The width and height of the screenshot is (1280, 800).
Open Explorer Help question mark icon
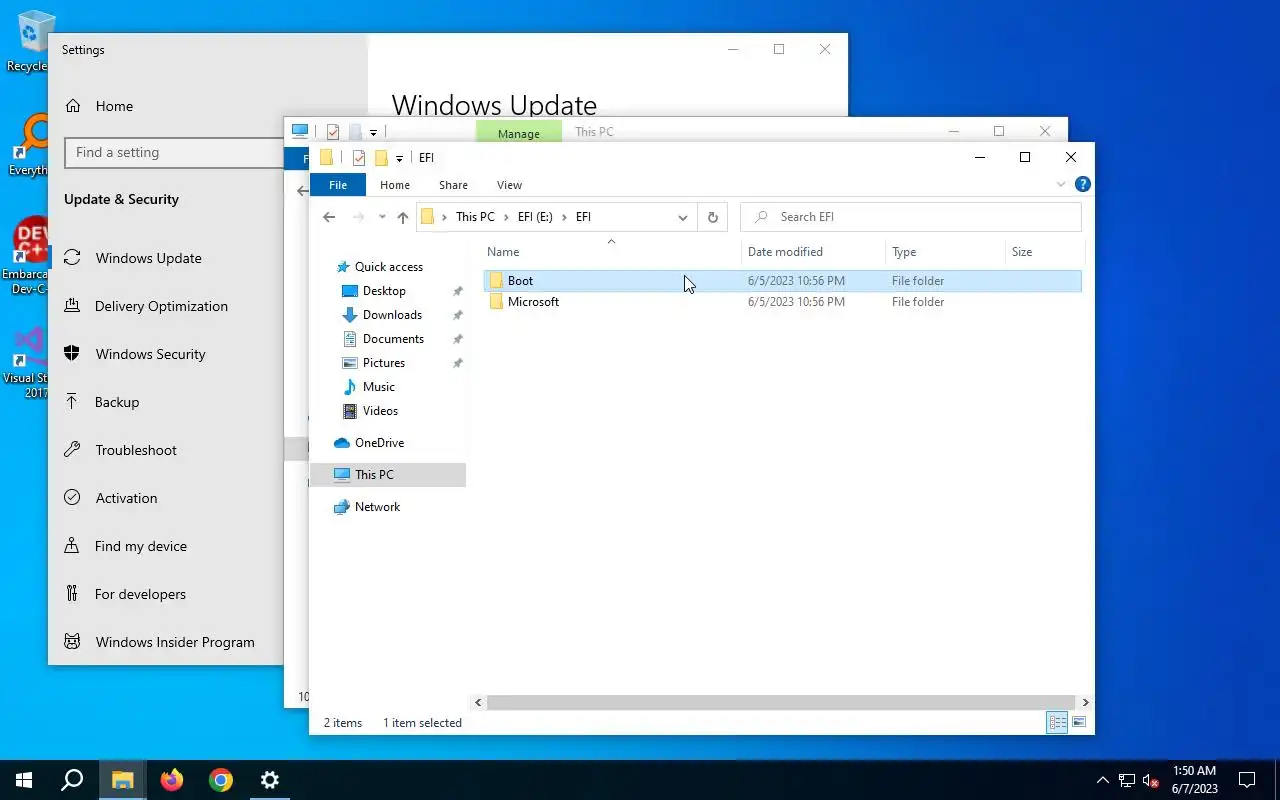1082,184
